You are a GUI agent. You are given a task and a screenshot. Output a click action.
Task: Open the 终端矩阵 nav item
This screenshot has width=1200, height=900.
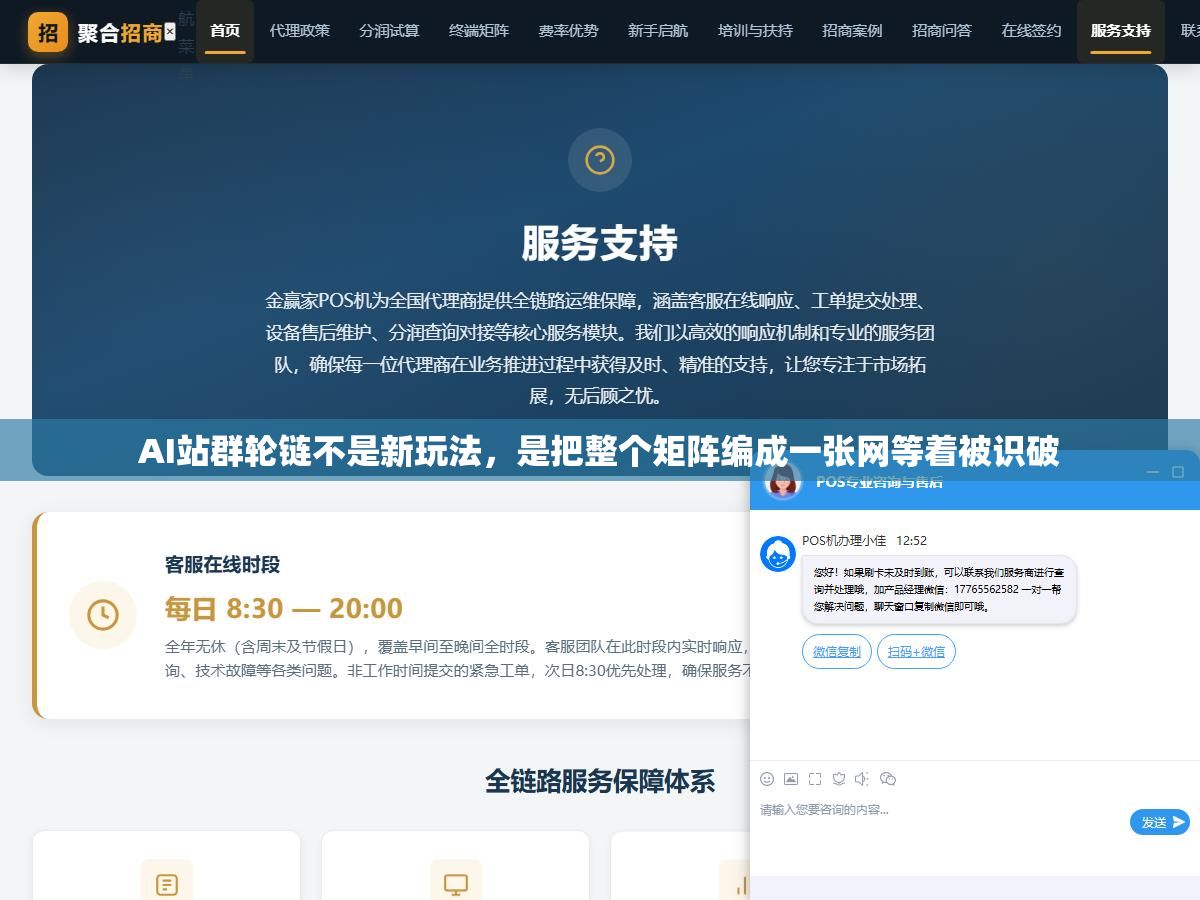(479, 31)
